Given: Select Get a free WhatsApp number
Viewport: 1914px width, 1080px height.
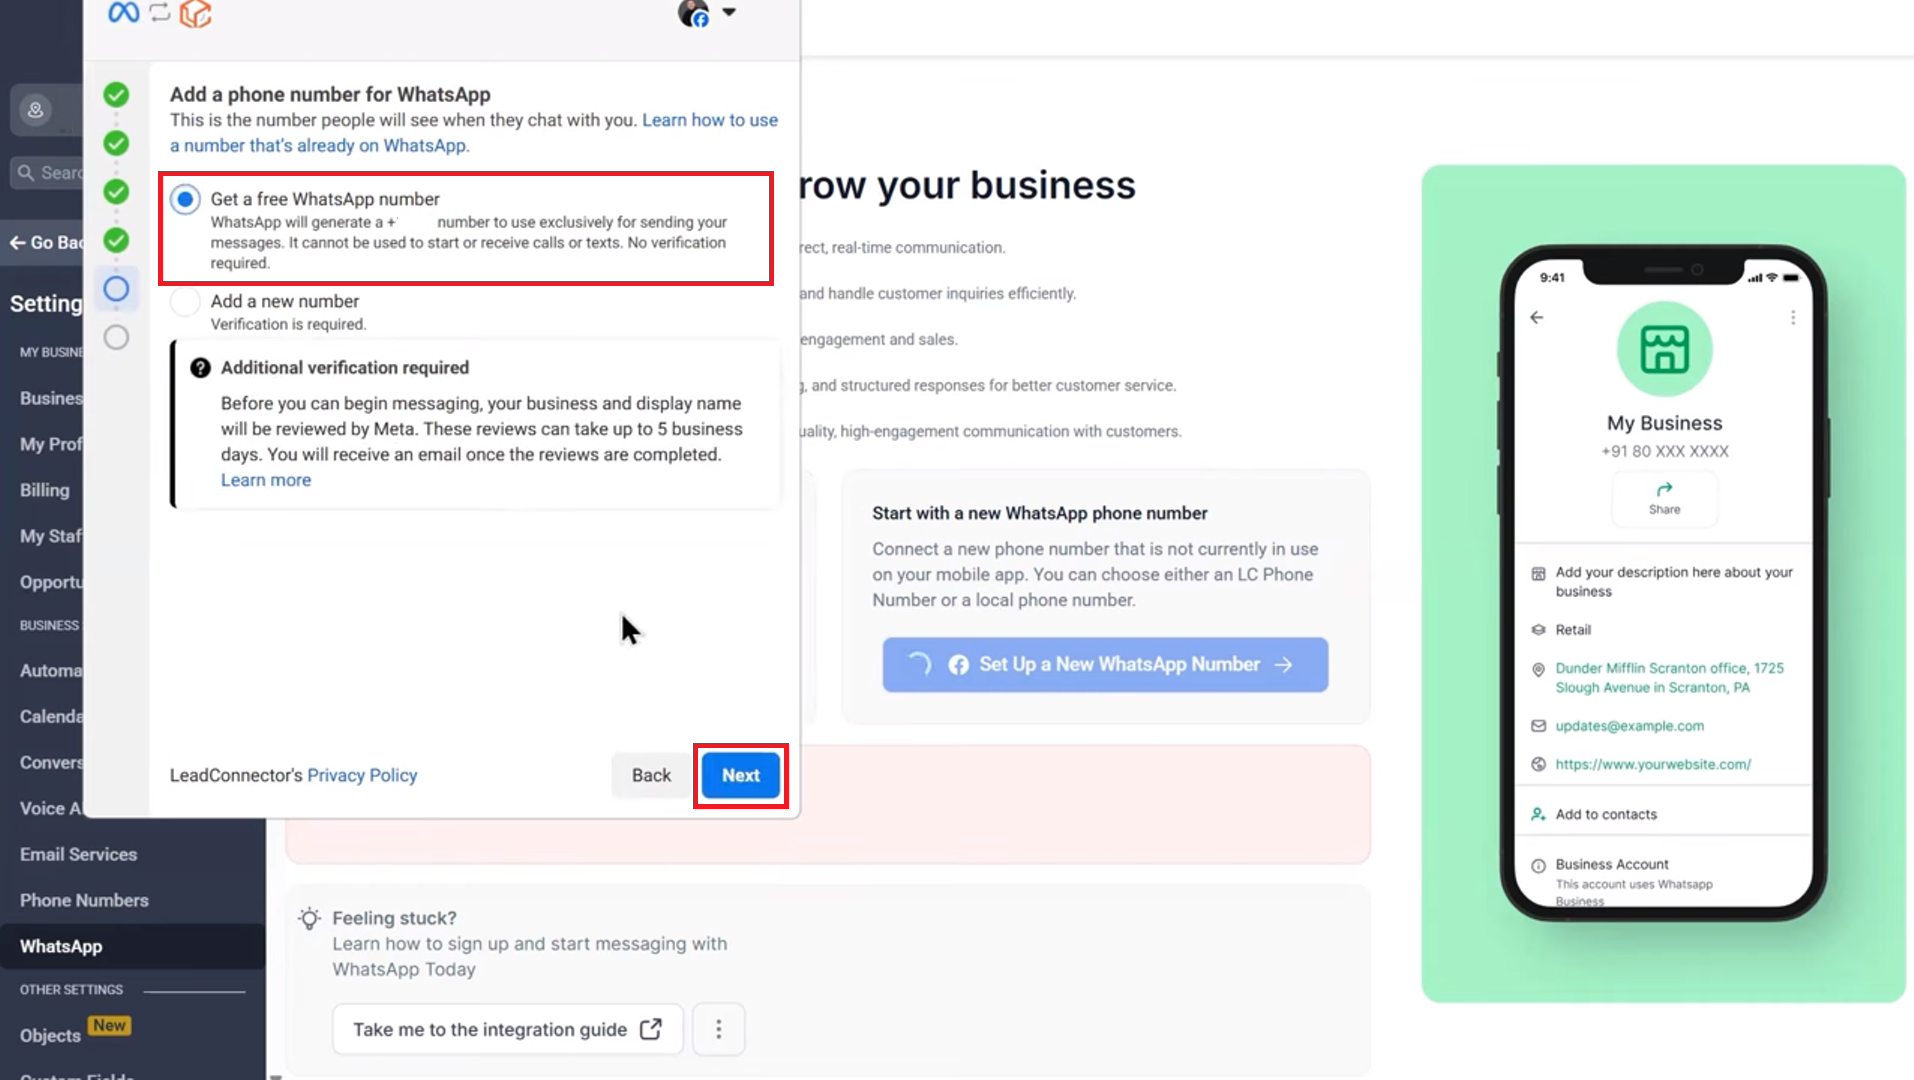Looking at the screenshot, I should (185, 199).
